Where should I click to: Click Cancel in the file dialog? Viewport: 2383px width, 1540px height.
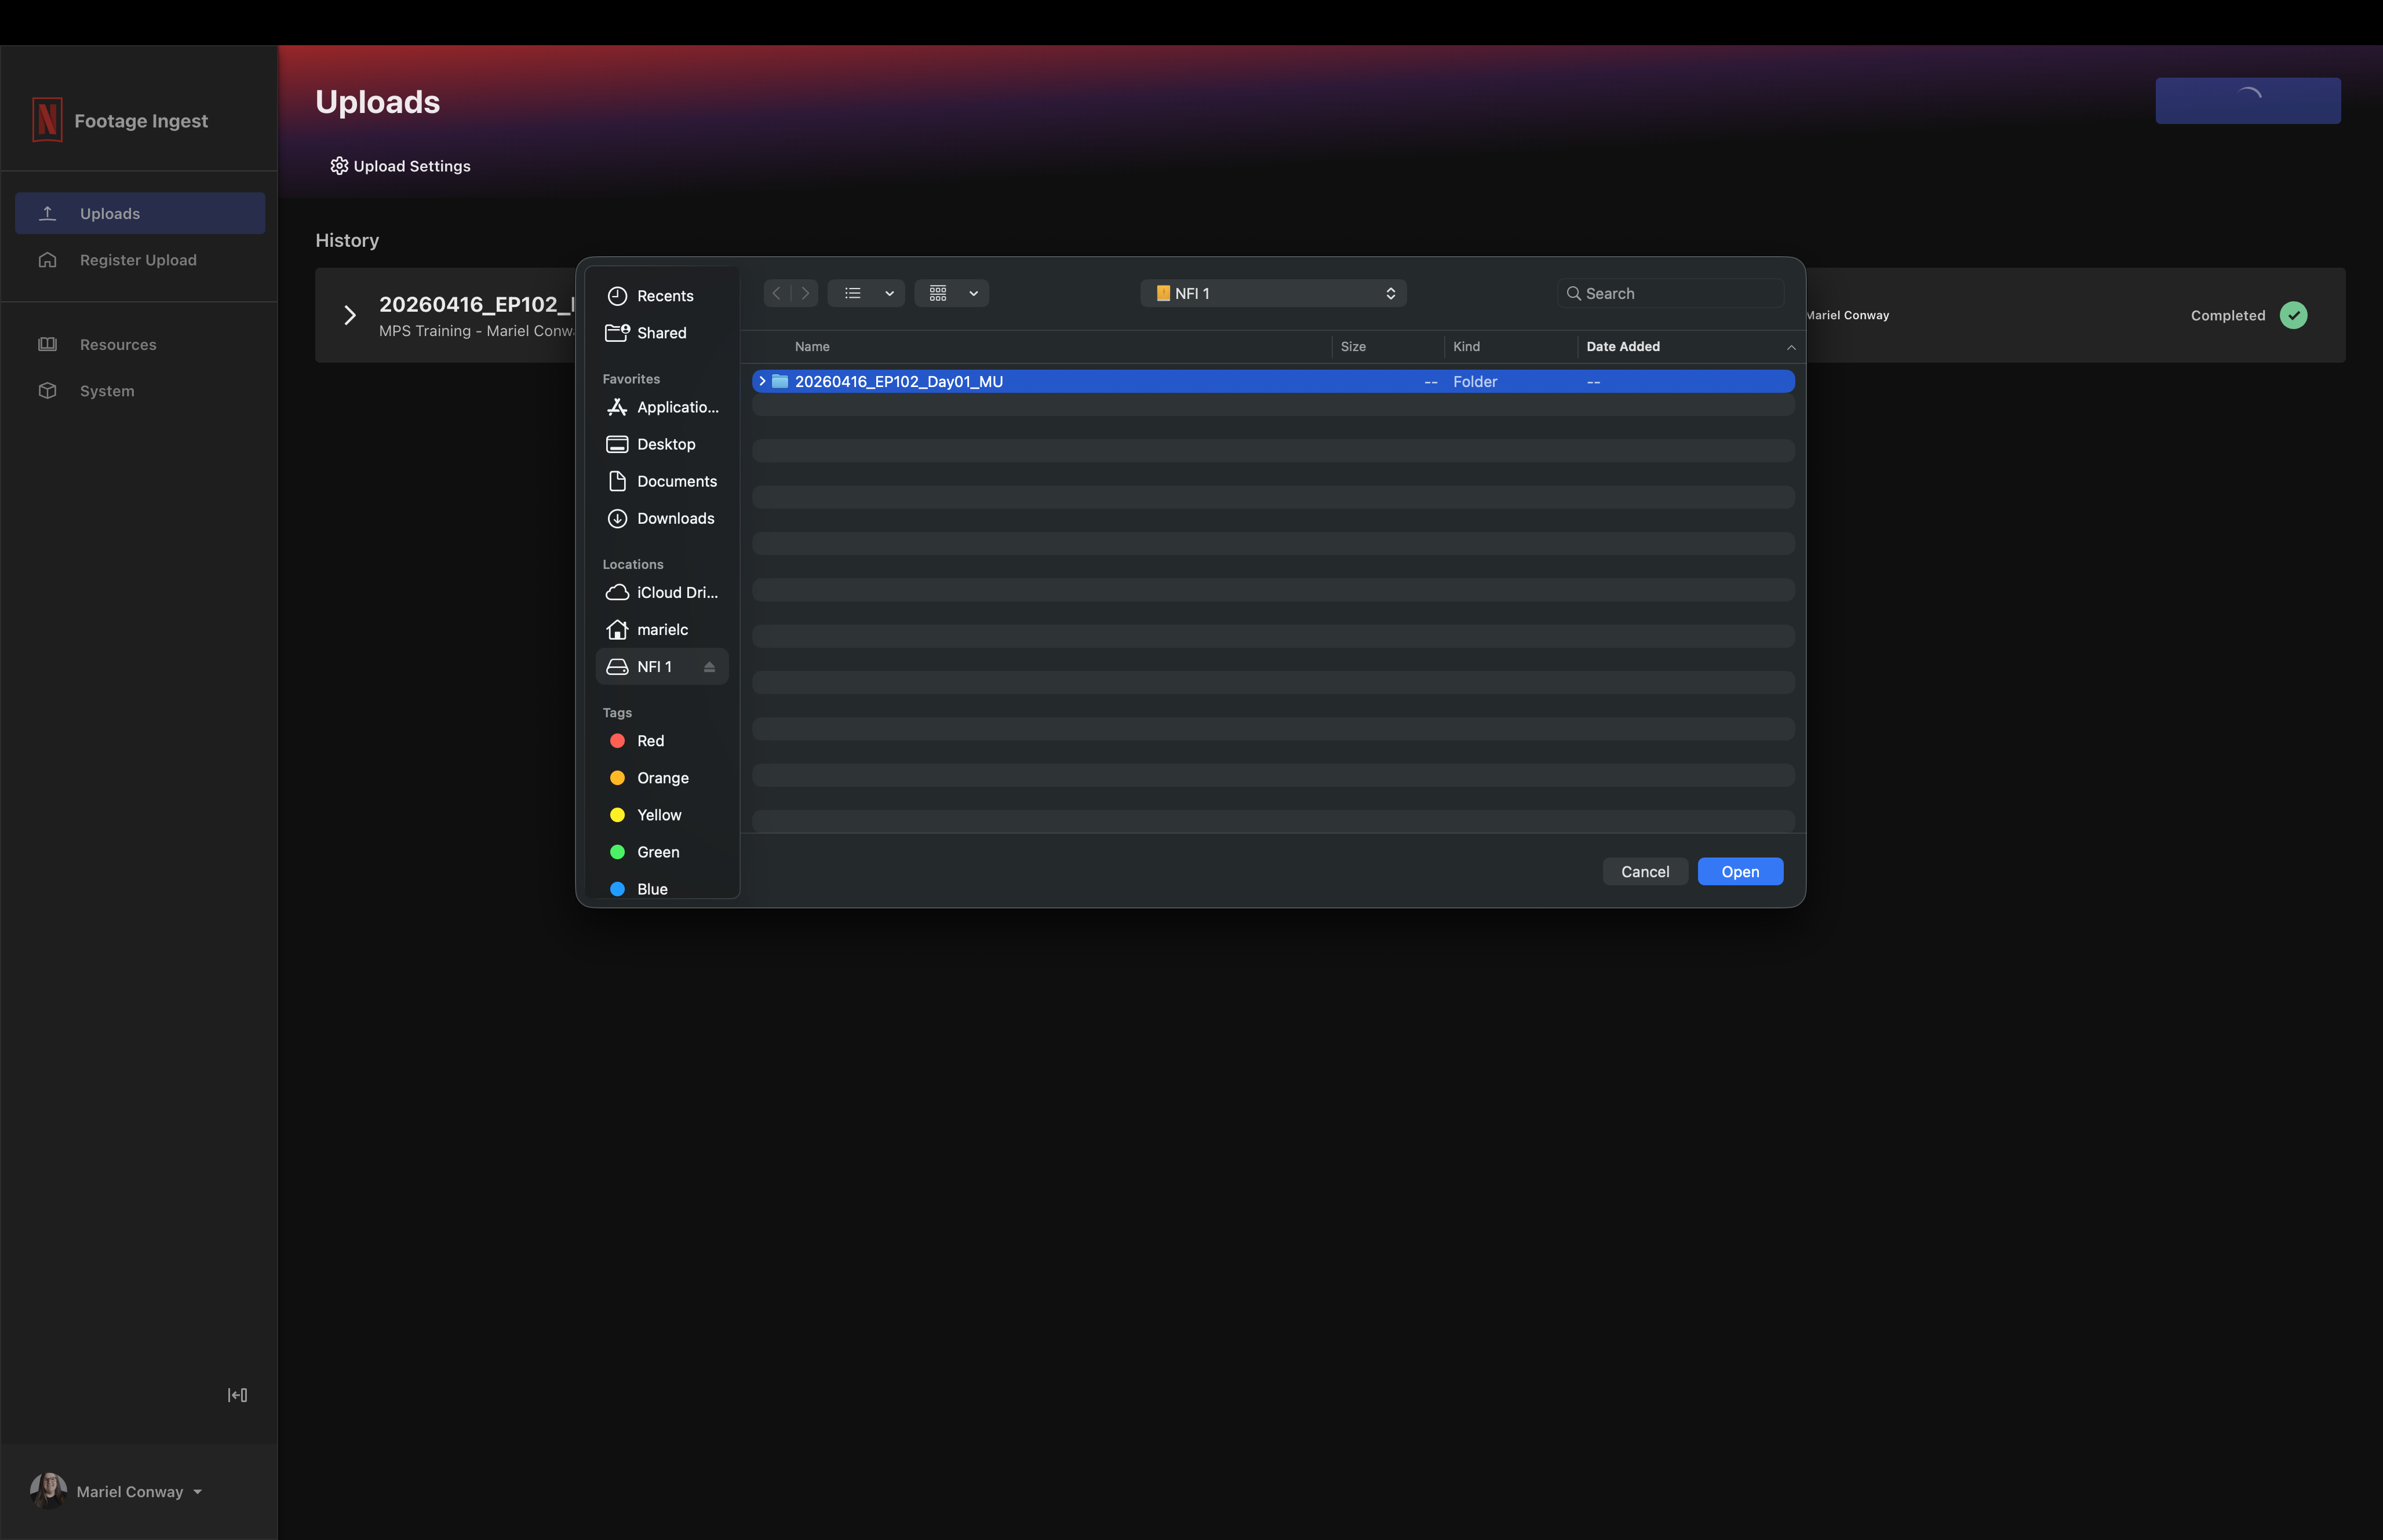pos(1645,871)
